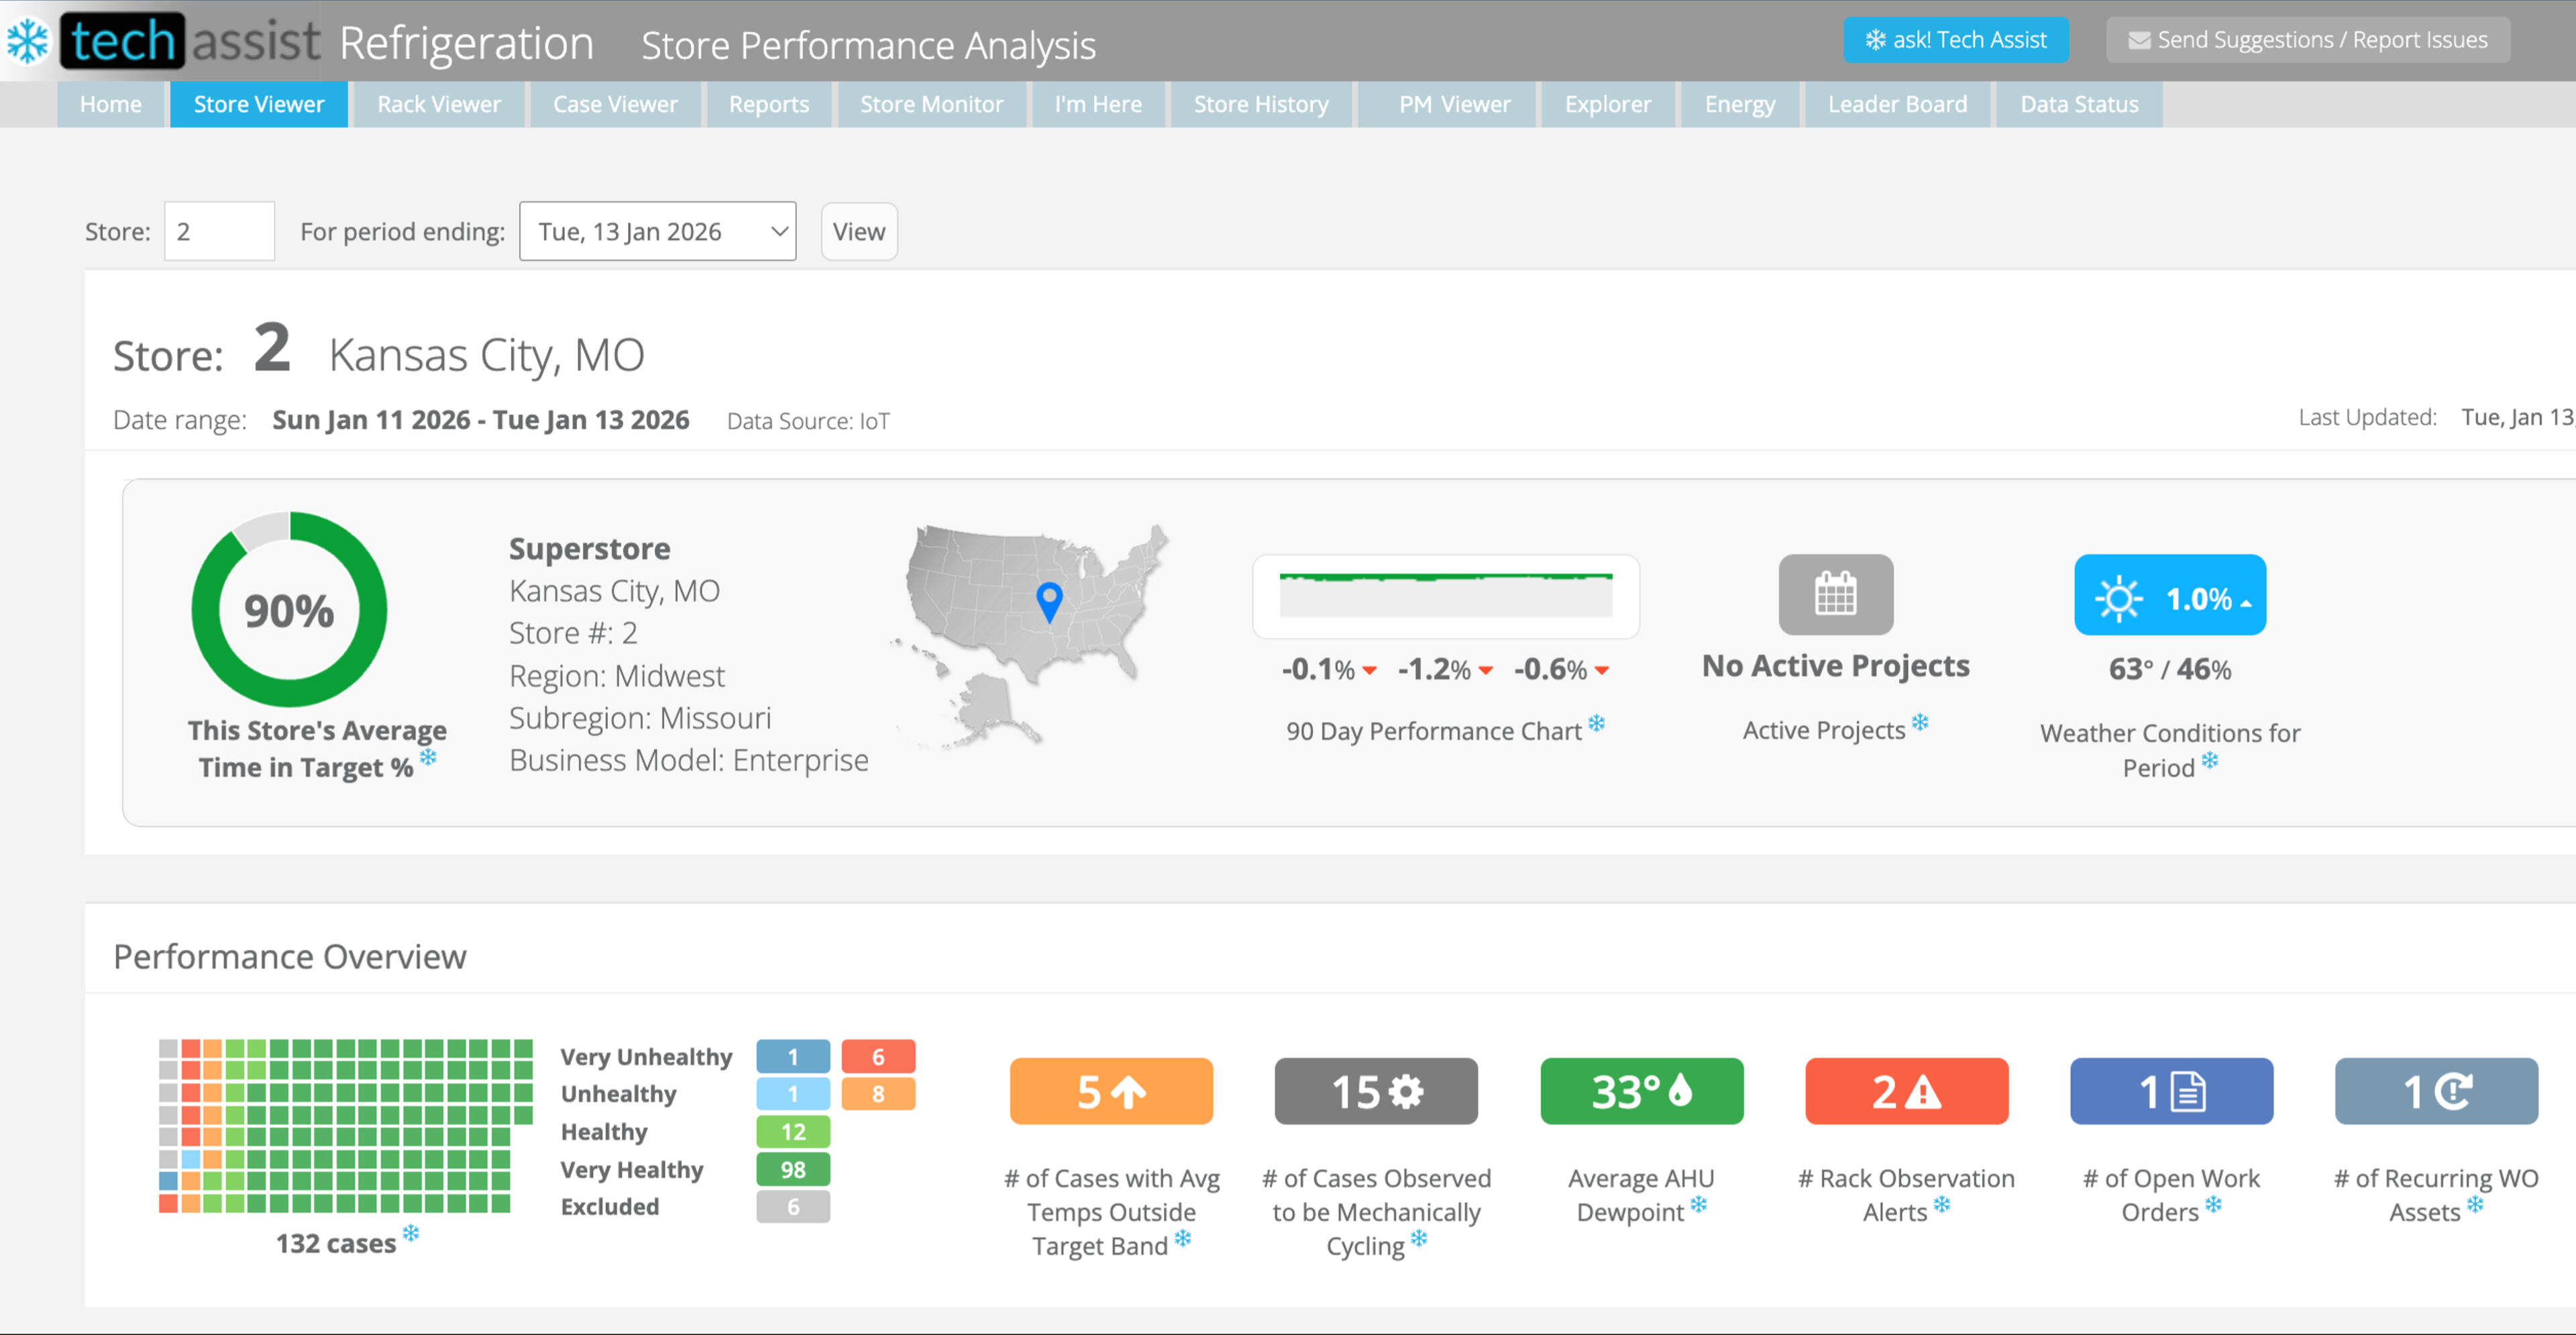Click the red Rack Observation Alerts tile
The image size is (2576, 1335).
[x=1906, y=1091]
